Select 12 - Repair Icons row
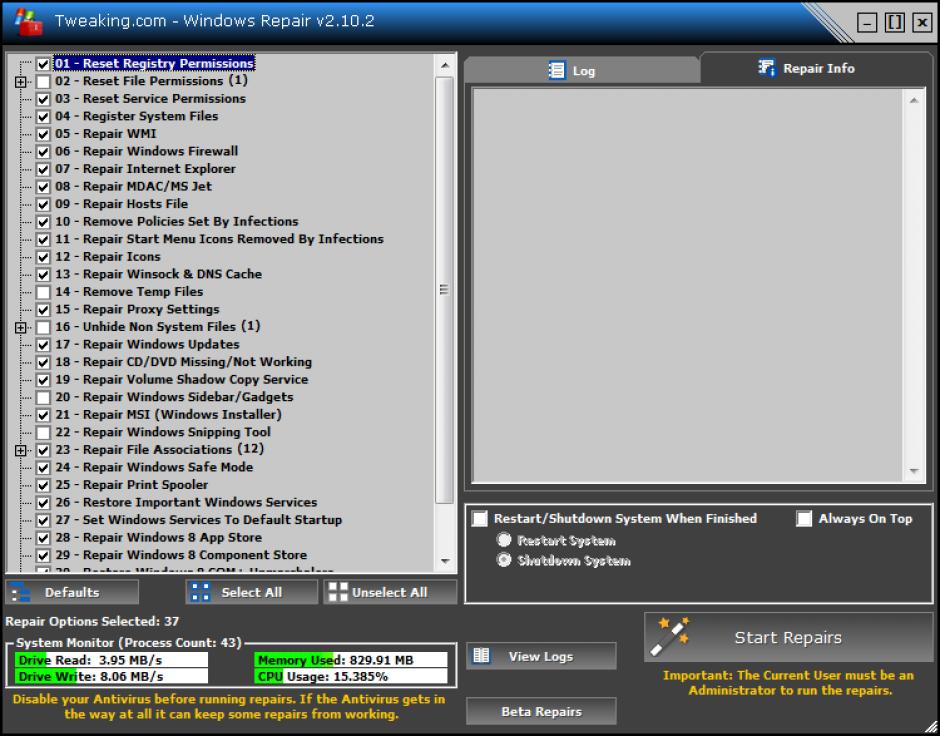The width and height of the screenshot is (940, 736). coord(108,257)
